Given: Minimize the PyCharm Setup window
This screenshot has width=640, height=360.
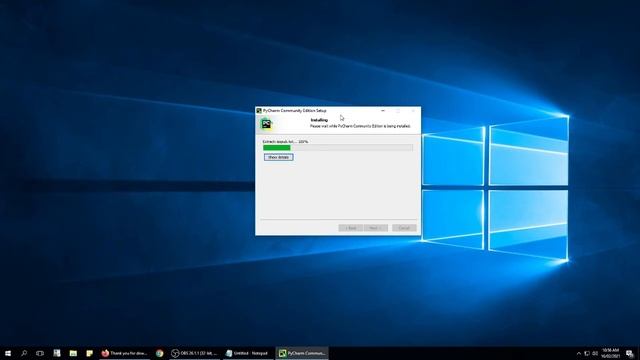Looking at the screenshot, I should point(383,111).
